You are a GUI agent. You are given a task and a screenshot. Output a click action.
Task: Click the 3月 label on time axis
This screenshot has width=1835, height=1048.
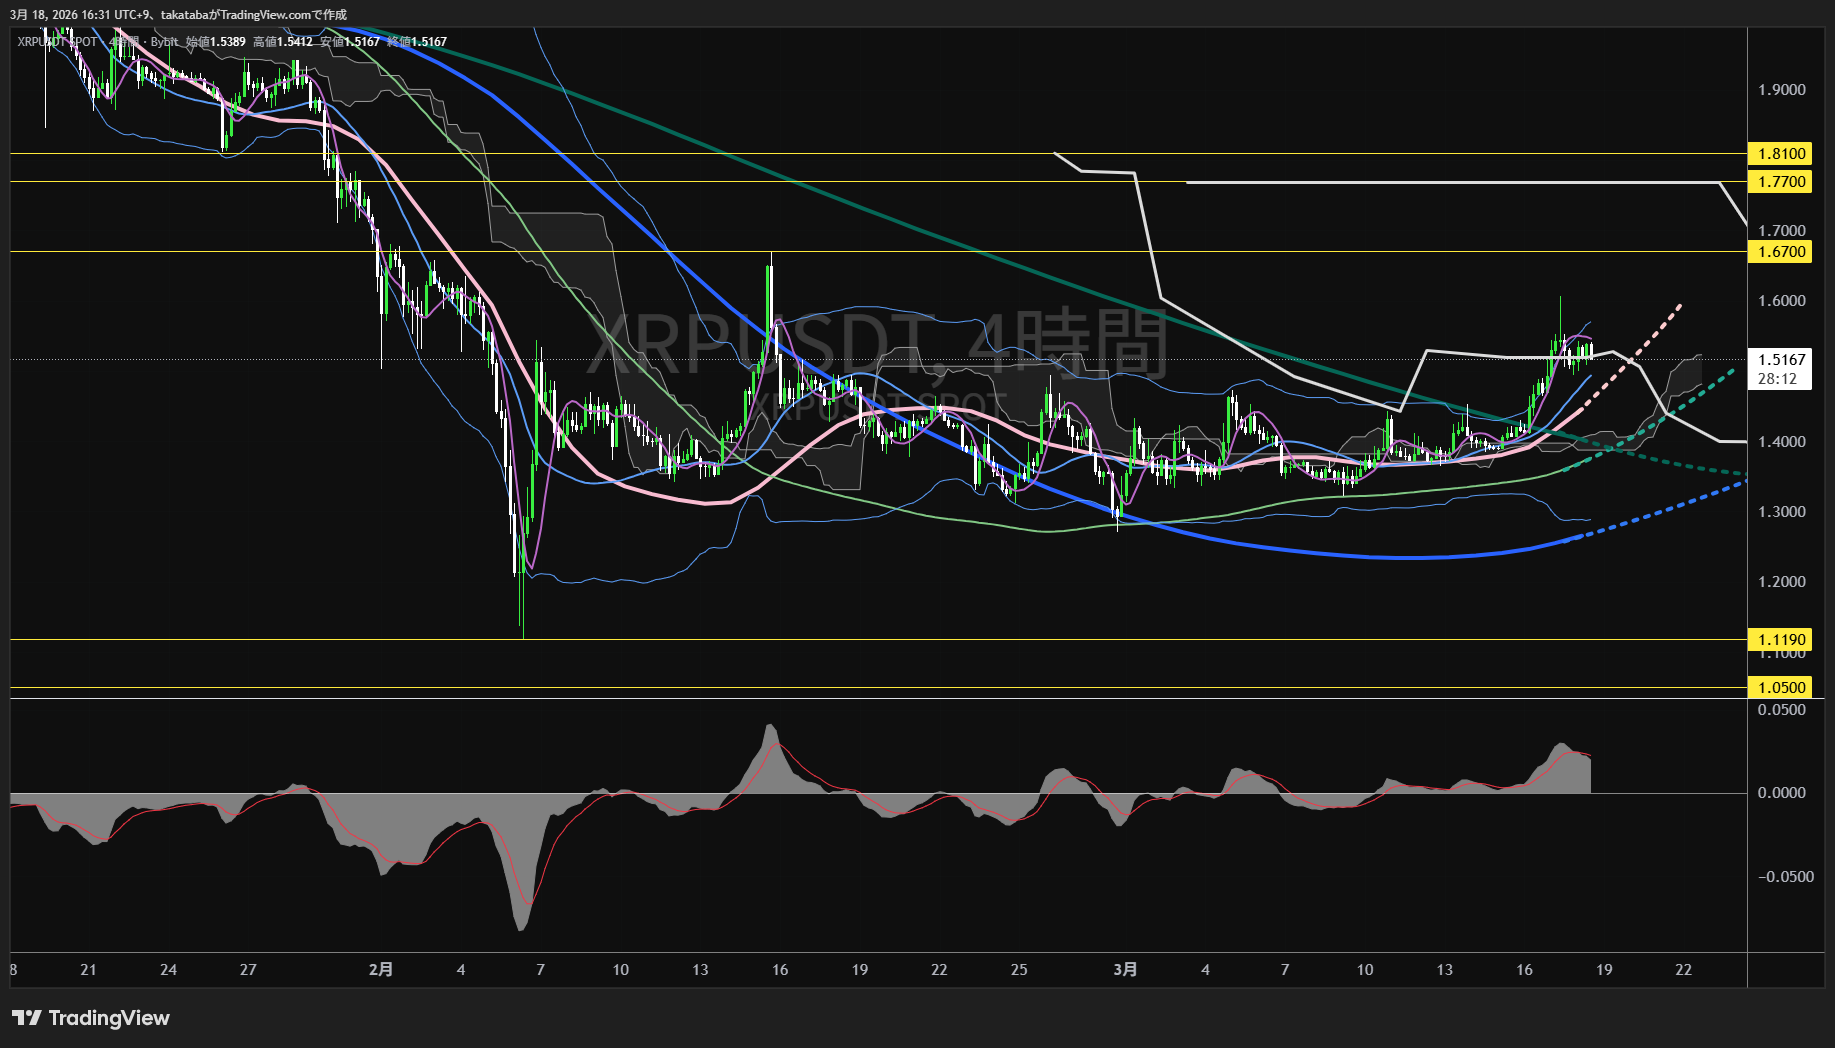pos(1125,970)
